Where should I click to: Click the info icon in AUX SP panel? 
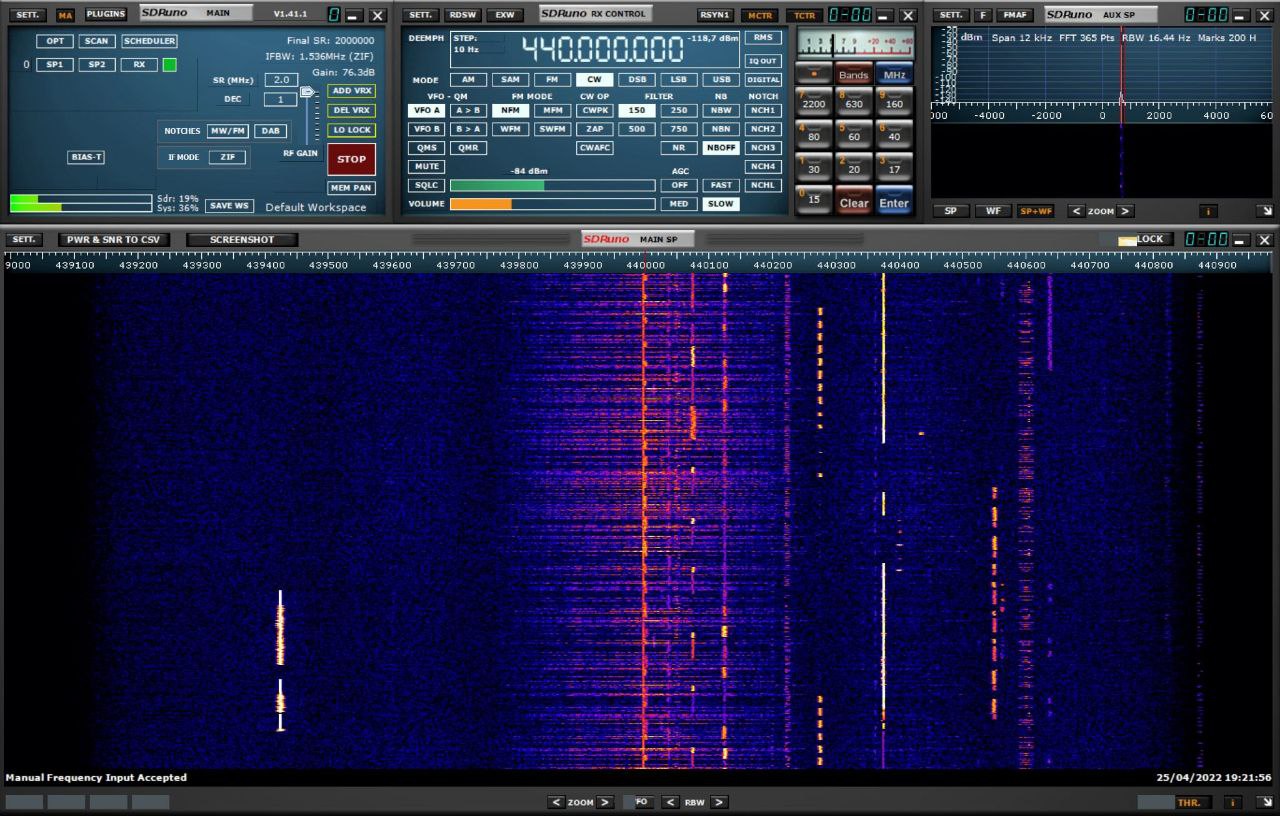tap(1209, 211)
